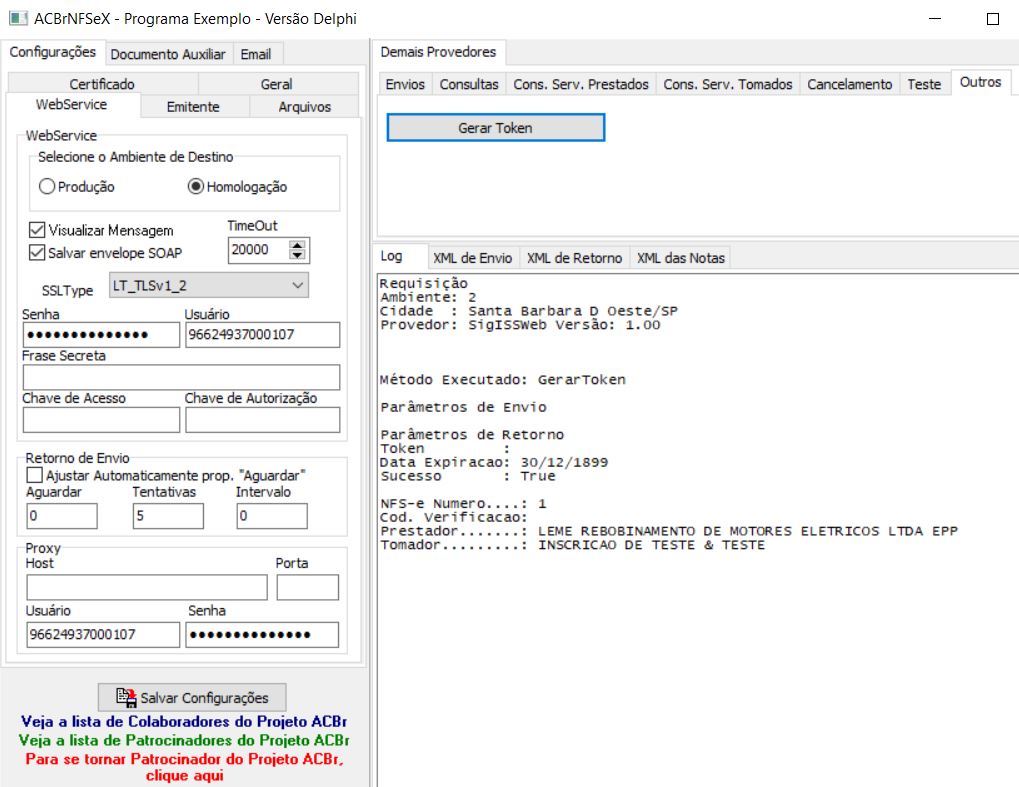This screenshot has height=787, width=1019.
Task: Click the Chave de Autorização field
Action: click(x=263, y=420)
